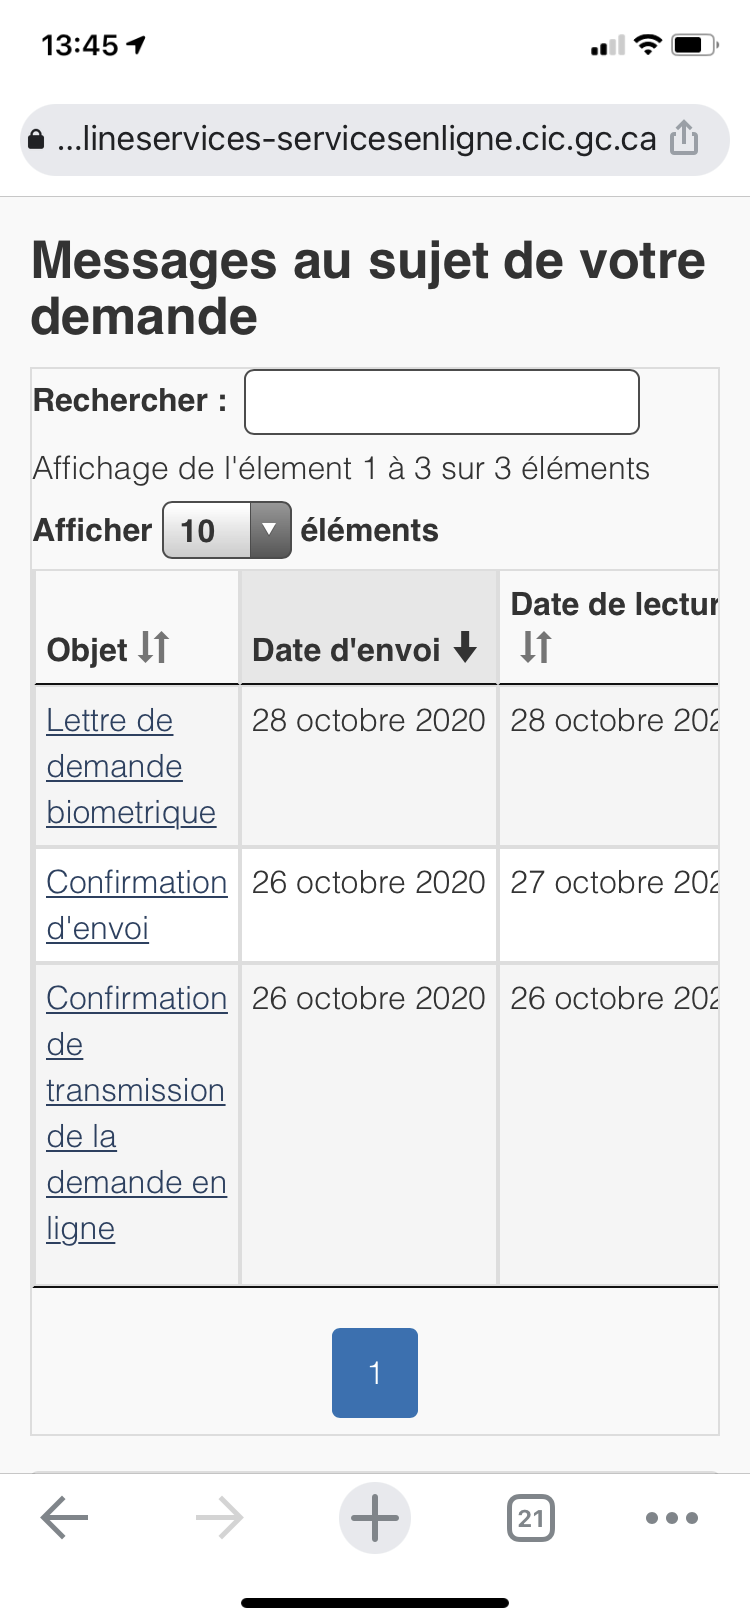750x1624 pixels.
Task: Tap the lock icon in address bar
Action: click(x=37, y=139)
